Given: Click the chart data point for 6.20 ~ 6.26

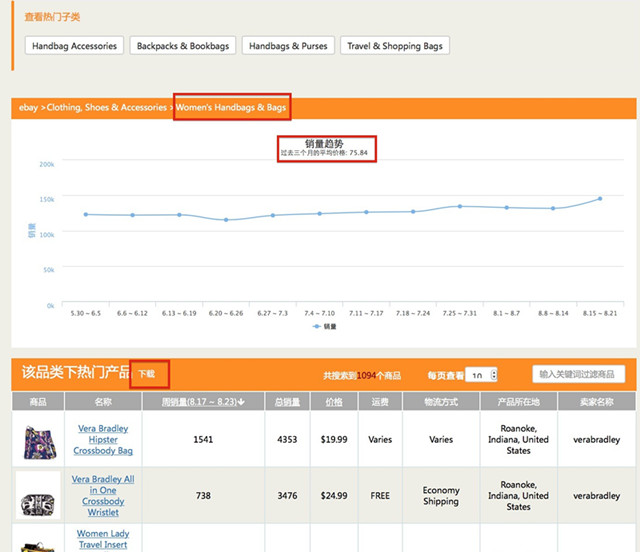Looking at the screenshot, I should 226,220.
